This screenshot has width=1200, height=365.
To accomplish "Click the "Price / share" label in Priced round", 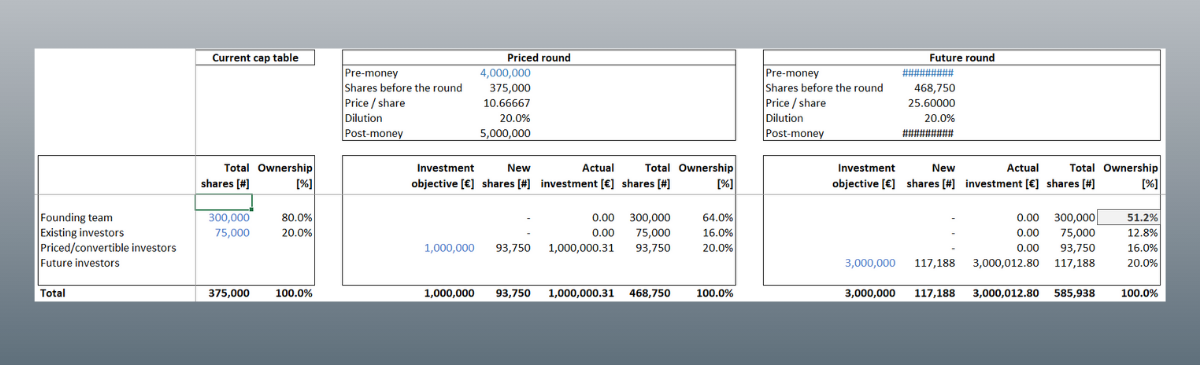I will pos(375,103).
